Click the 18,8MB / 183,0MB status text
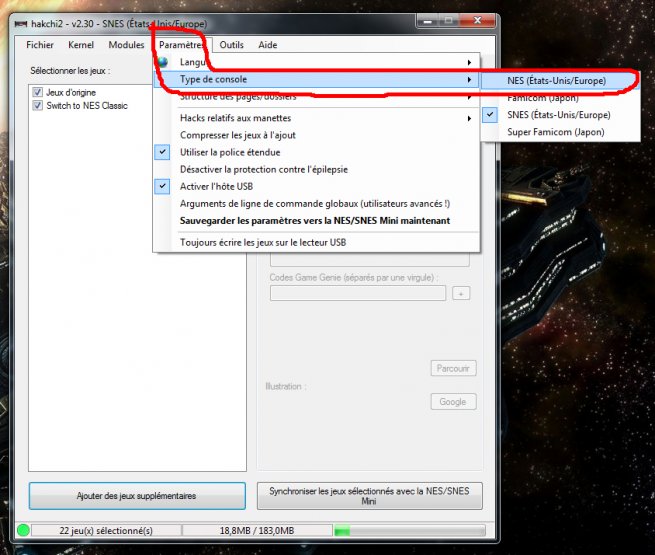 point(257,531)
